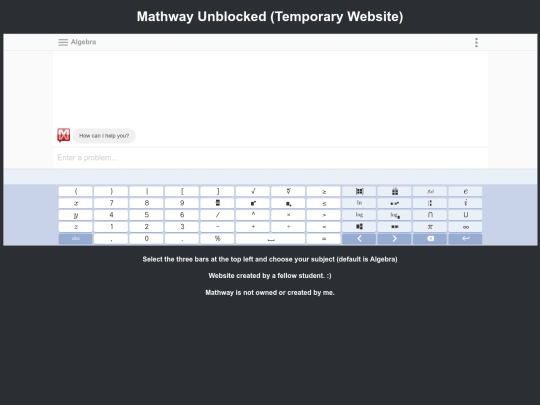Tap the absolute value bar key

(x=146, y=191)
